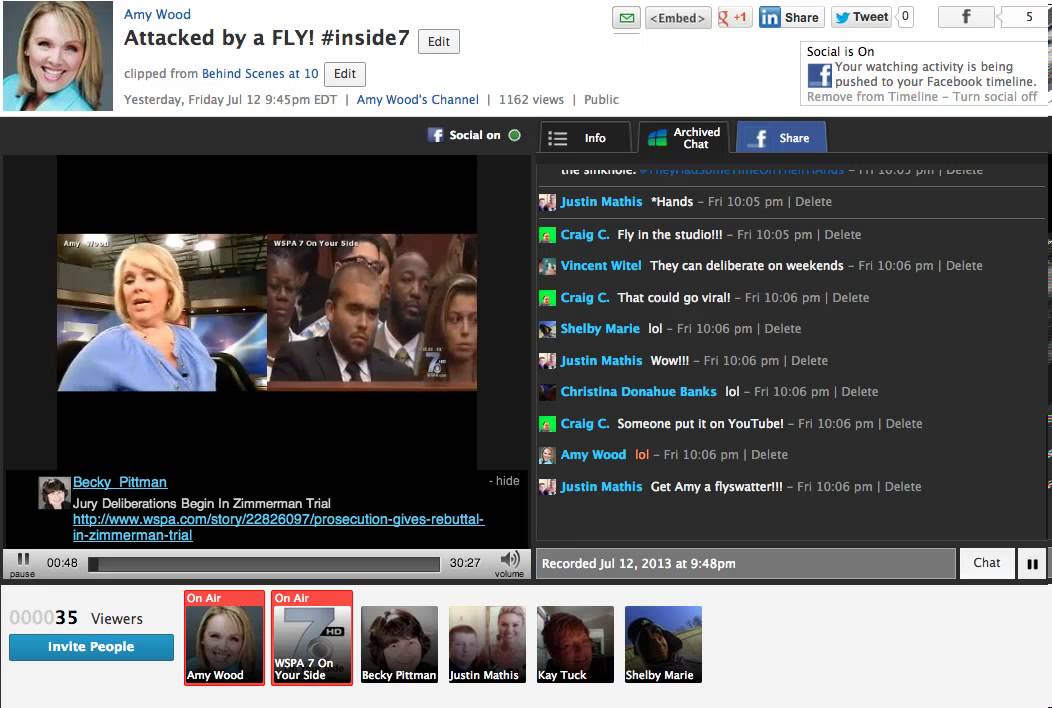Switch to the Info tab

(584, 138)
